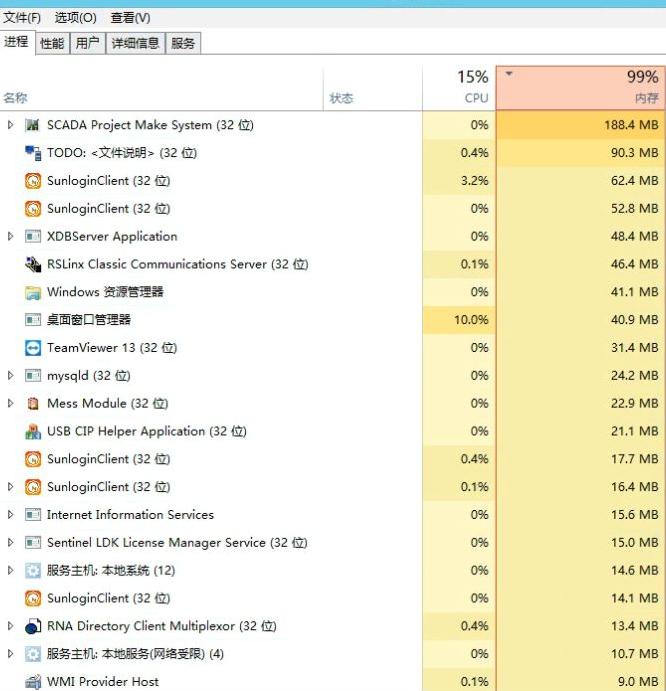The height and width of the screenshot is (691, 666).
Task: Expand the Mess Module process group
Action: tap(11, 403)
